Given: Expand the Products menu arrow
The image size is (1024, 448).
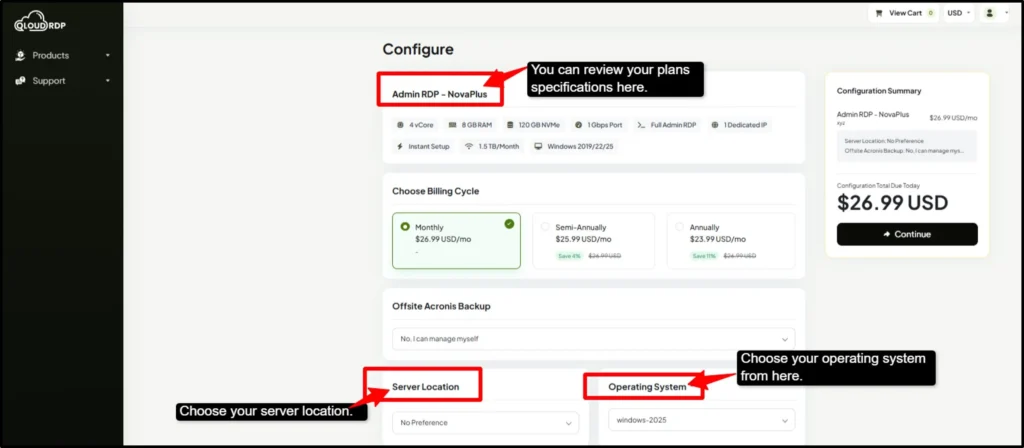Looking at the screenshot, I should click(x=108, y=56).
